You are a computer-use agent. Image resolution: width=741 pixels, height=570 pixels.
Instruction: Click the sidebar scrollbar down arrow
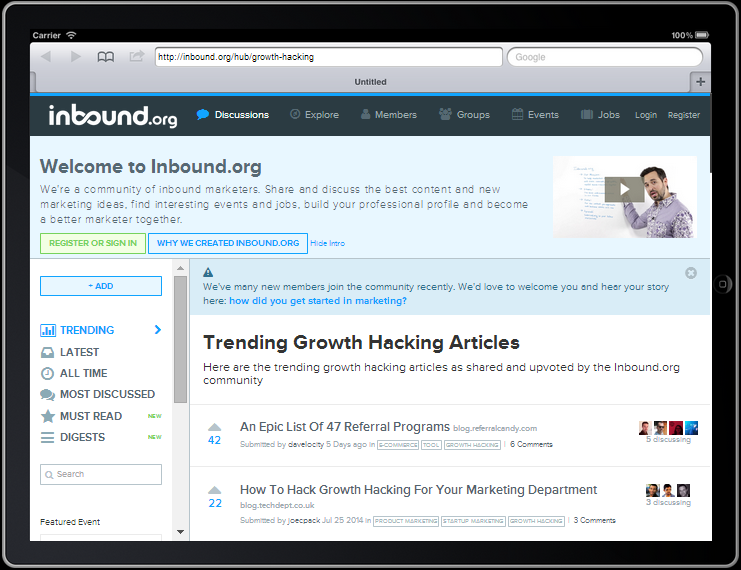181,532
